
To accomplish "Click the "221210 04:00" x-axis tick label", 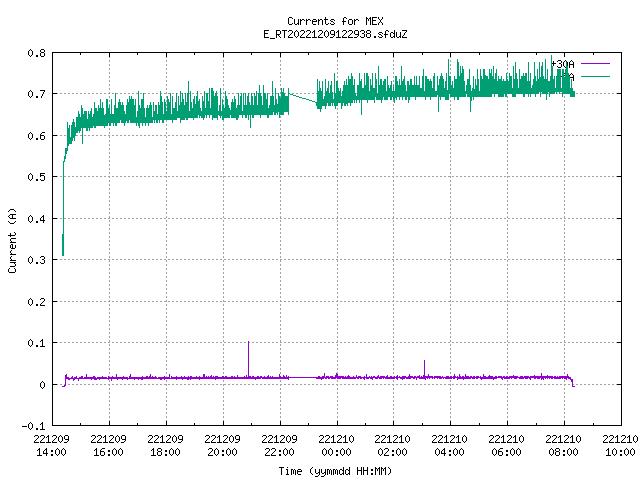I will (x=449, y=446).
